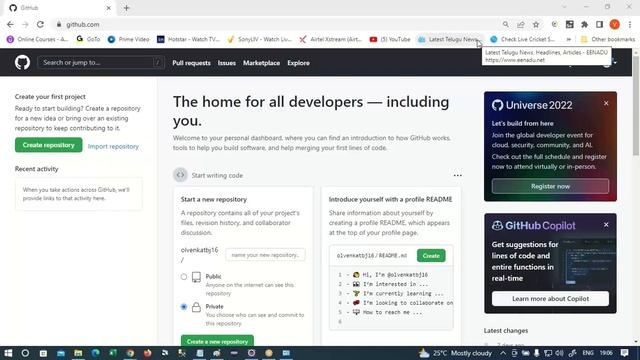
Task: Click the volume speaker tray icon
Action: (559, 353)
